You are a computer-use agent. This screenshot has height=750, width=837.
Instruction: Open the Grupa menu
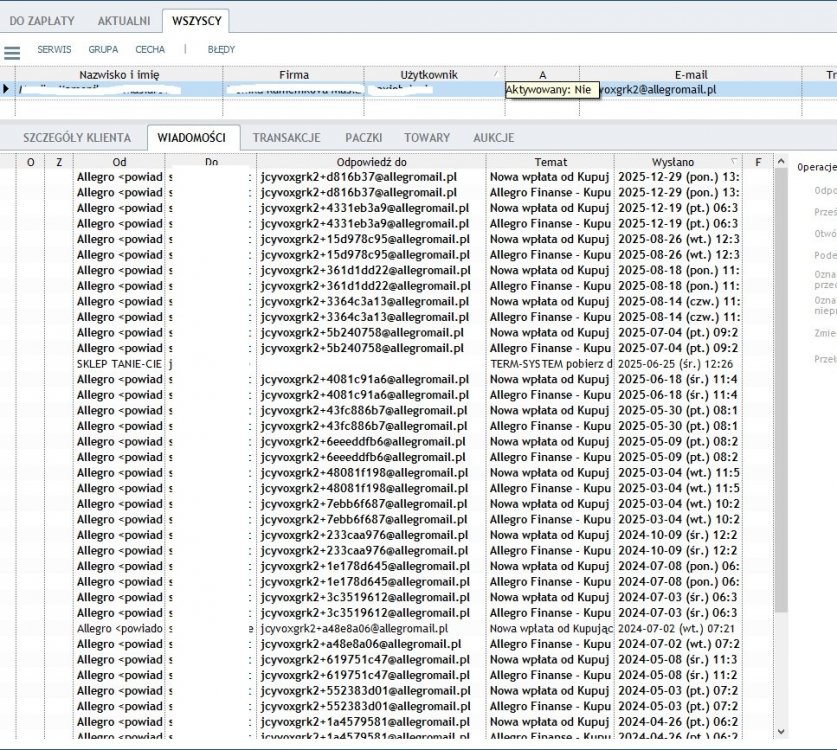(103, 49)
